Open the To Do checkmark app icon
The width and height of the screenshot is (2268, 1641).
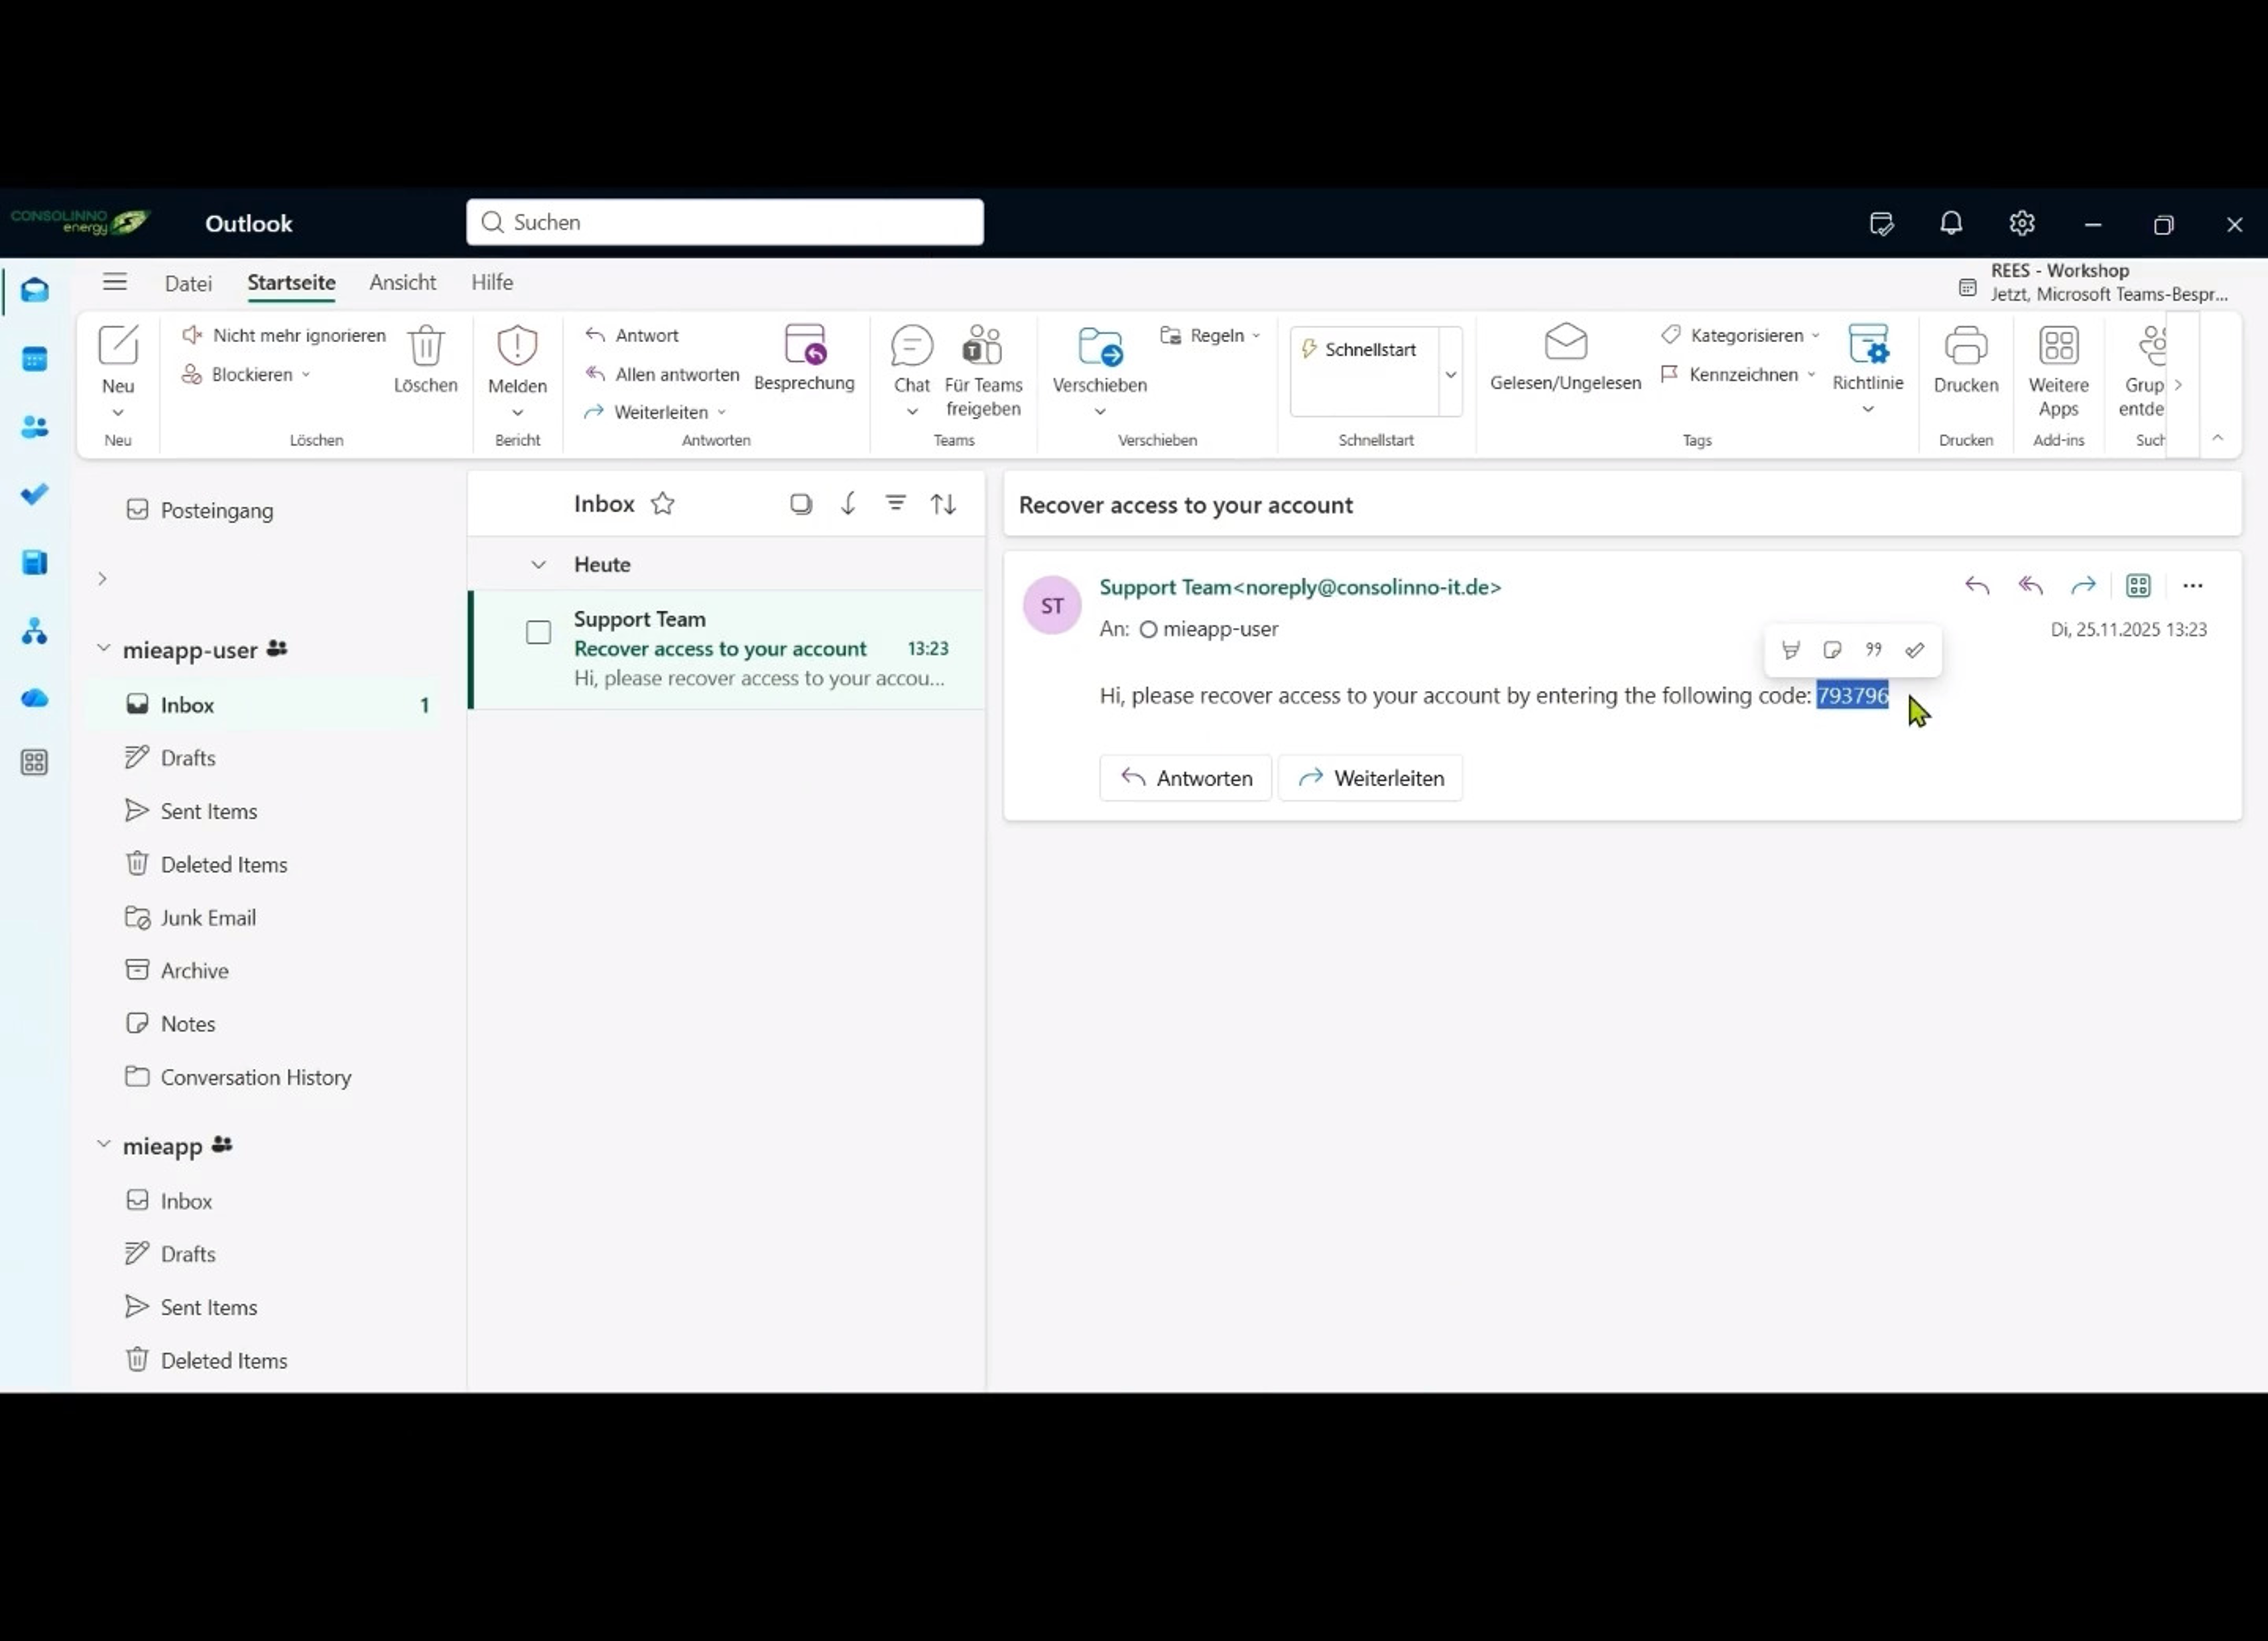pyautogui.click(x=35, y=494)
